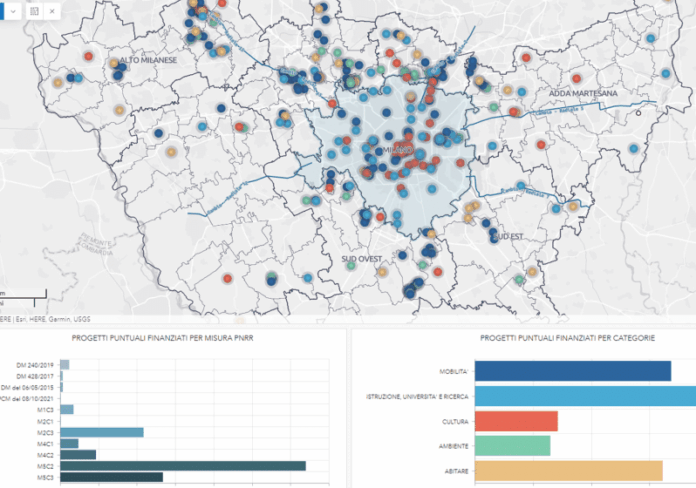Select the M5C2 bar in PNRR chart

tap(182, 466)
